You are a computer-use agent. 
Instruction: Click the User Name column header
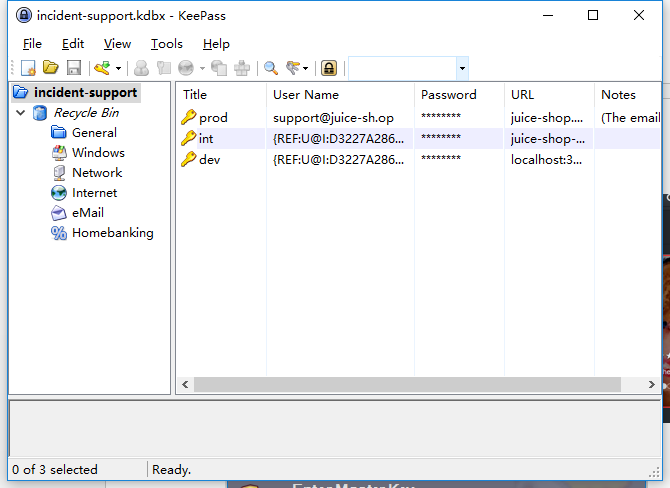[x=340, y=94]
